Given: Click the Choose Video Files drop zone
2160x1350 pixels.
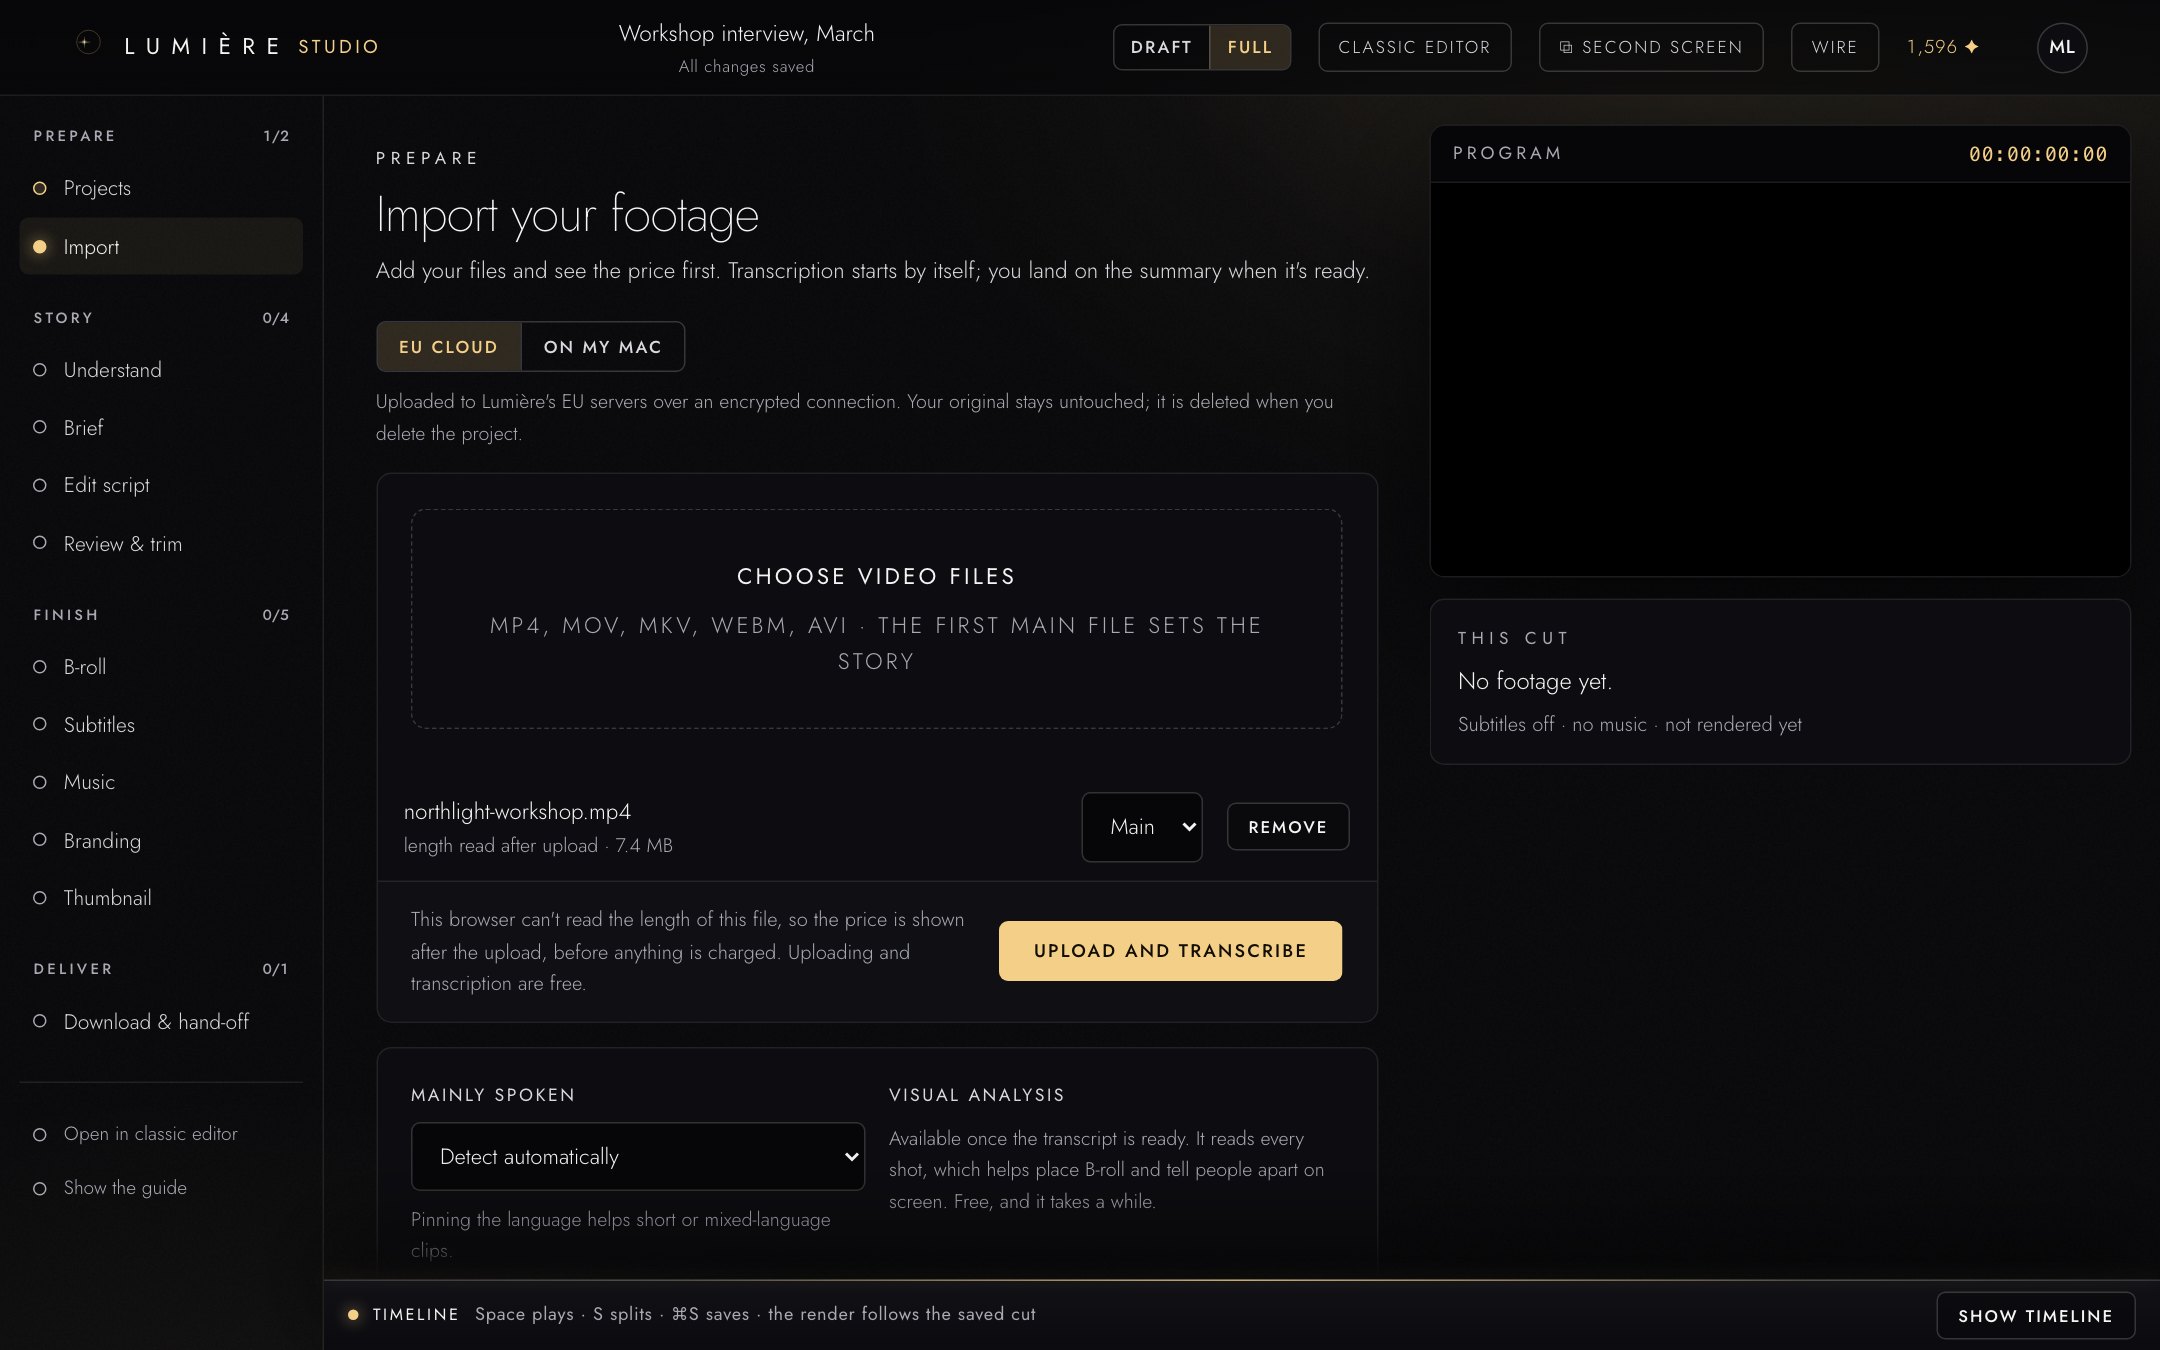Looking at the screenshot, I should click(876, 619).
